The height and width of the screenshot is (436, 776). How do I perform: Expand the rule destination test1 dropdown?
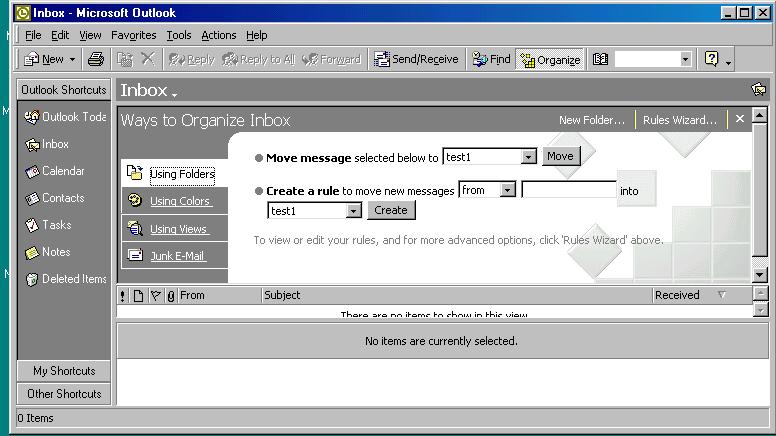[353, 211]
